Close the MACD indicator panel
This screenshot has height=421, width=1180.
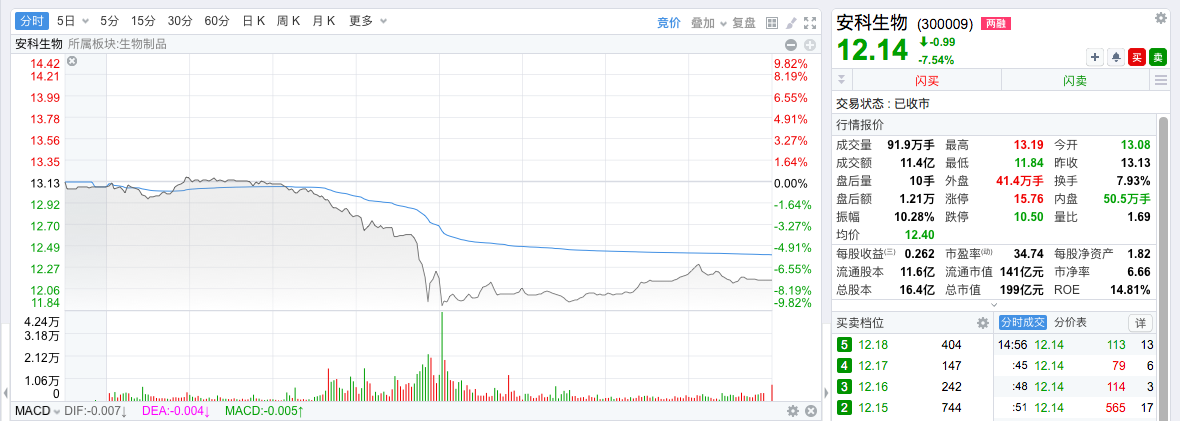click(x=810, y=411)
